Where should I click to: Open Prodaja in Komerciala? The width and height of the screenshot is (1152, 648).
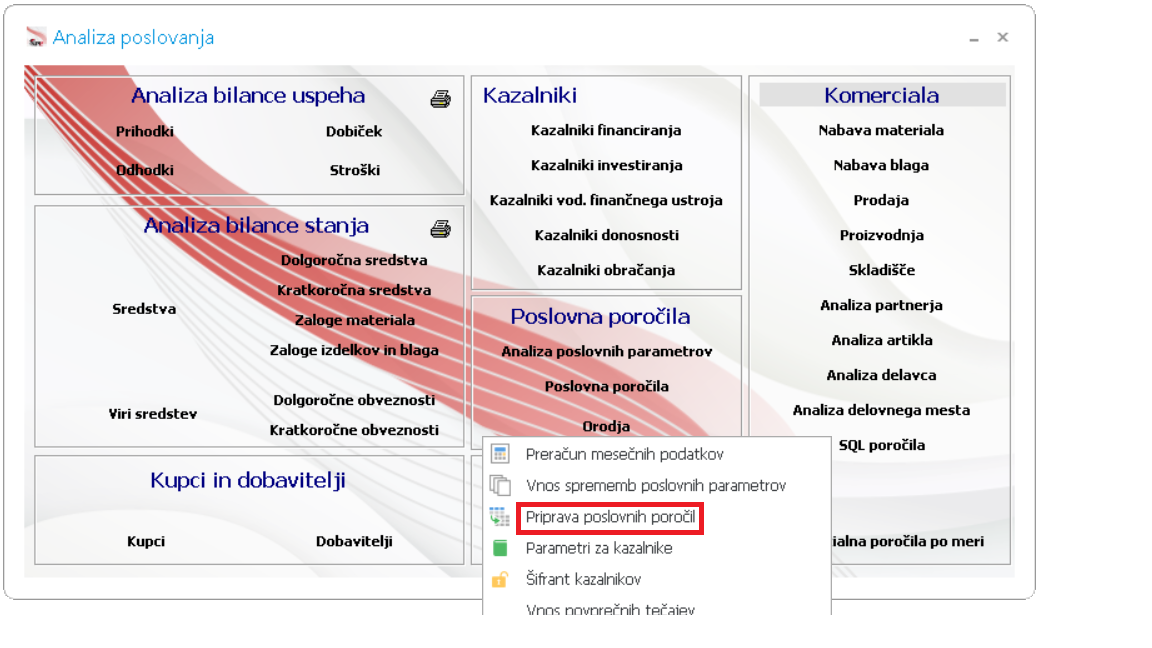pos(881,200)
